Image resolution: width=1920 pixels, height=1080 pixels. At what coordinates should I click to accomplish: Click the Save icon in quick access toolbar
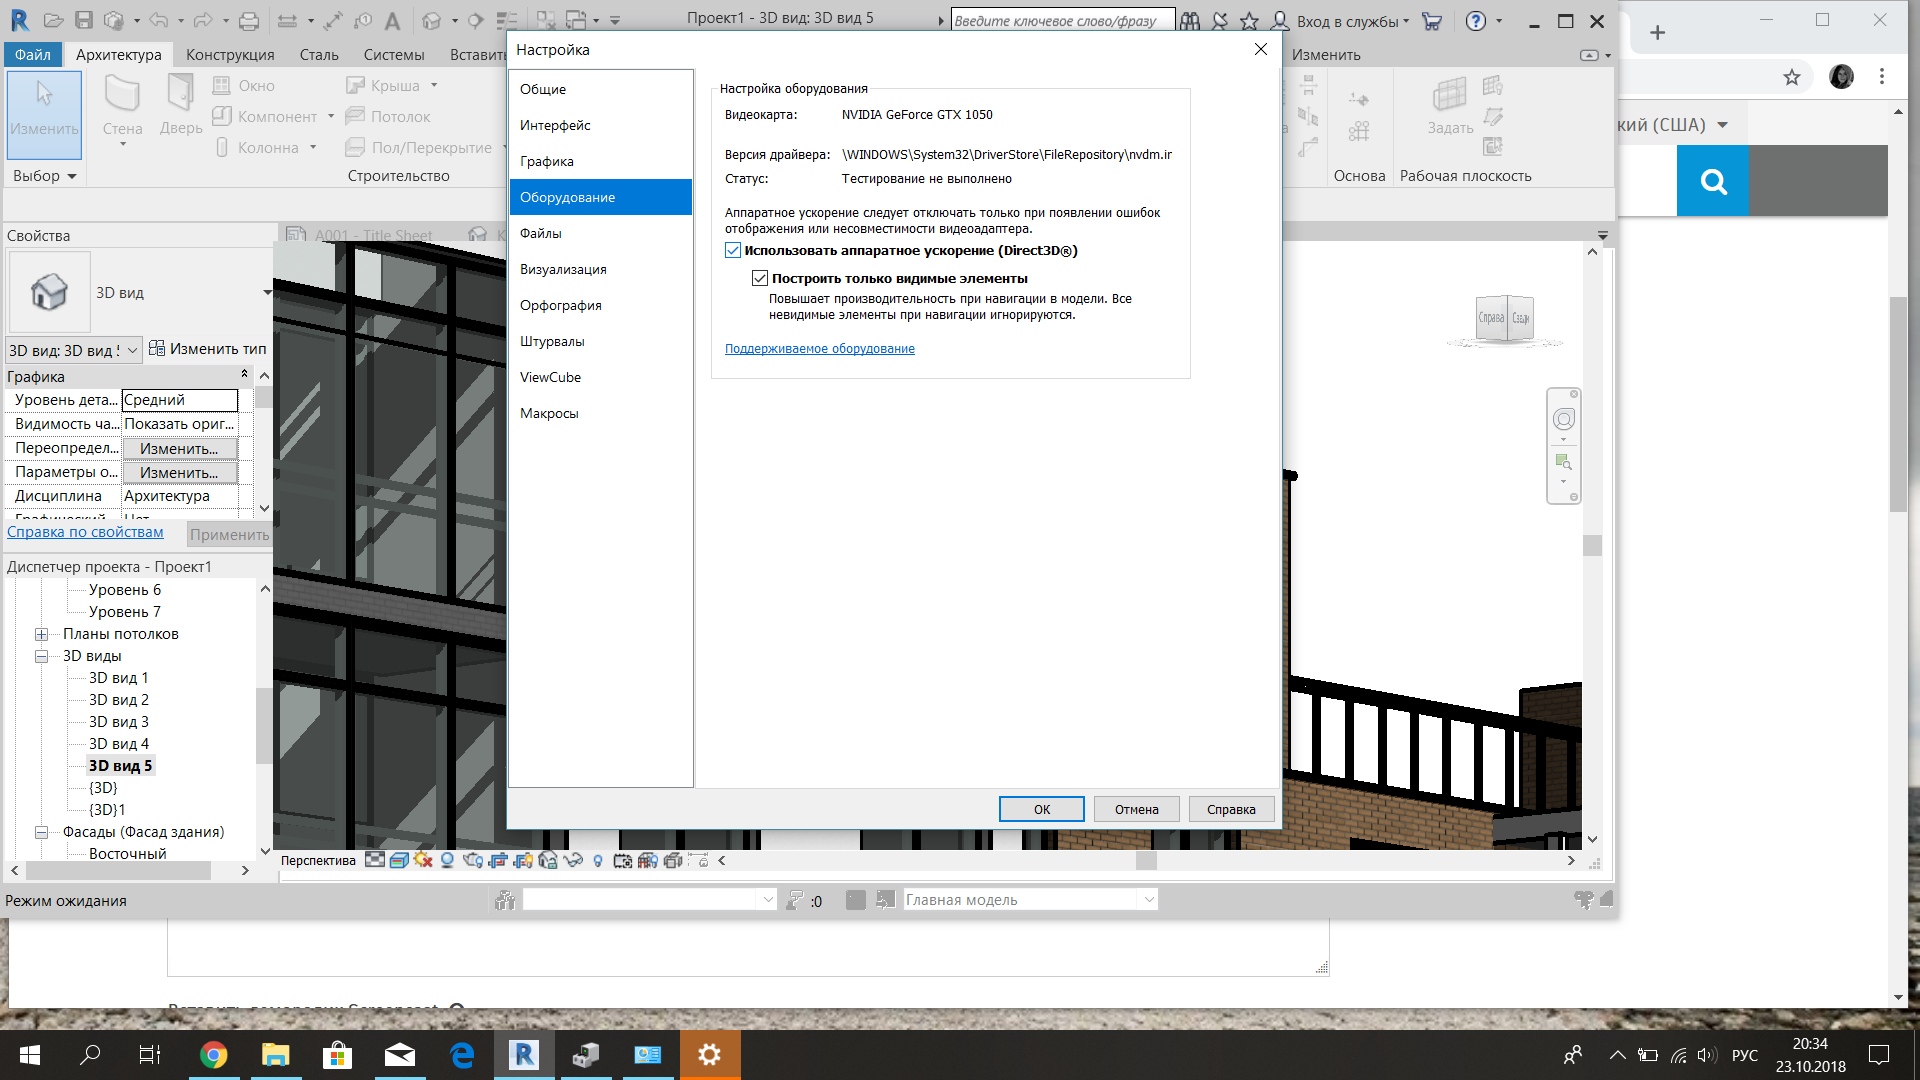(84, 20)
